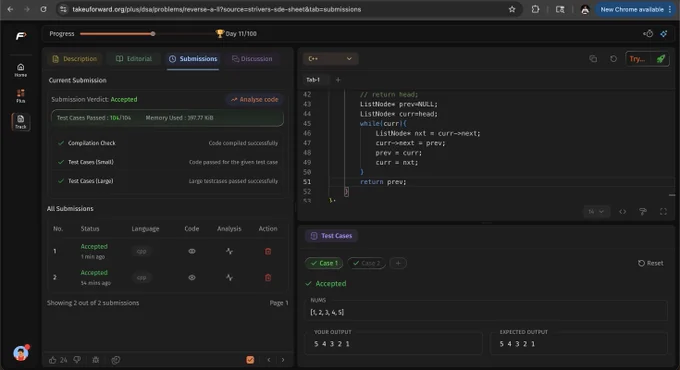Reset code with the refresh icon
The image size is (680, 370).
tap(613, 59)
